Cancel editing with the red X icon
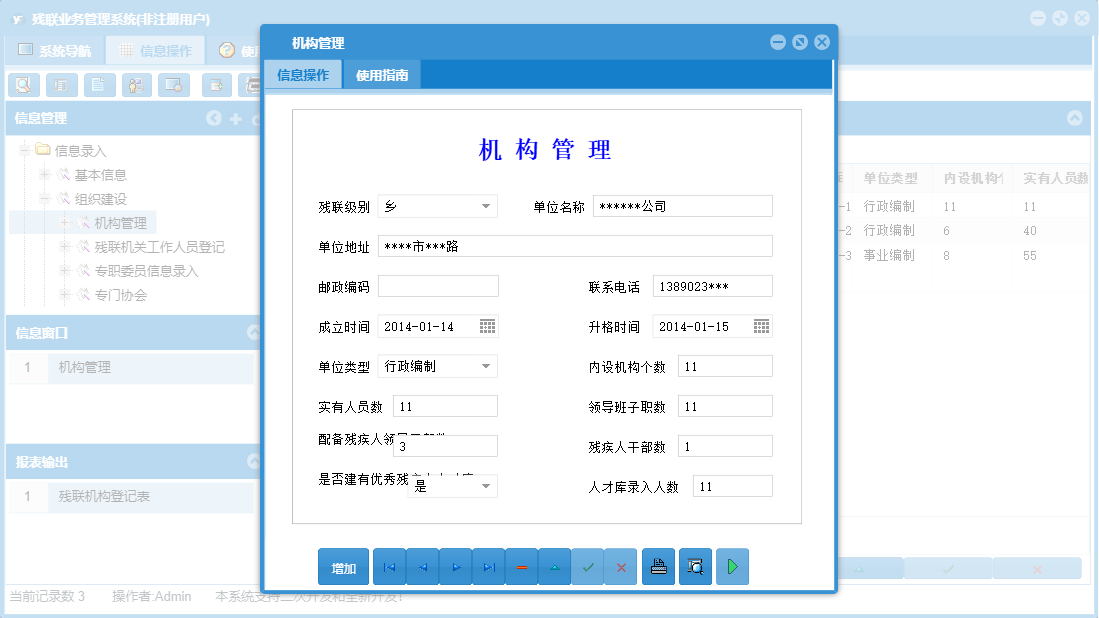Viewport: 1099px width, 618px height. point(621,566)
